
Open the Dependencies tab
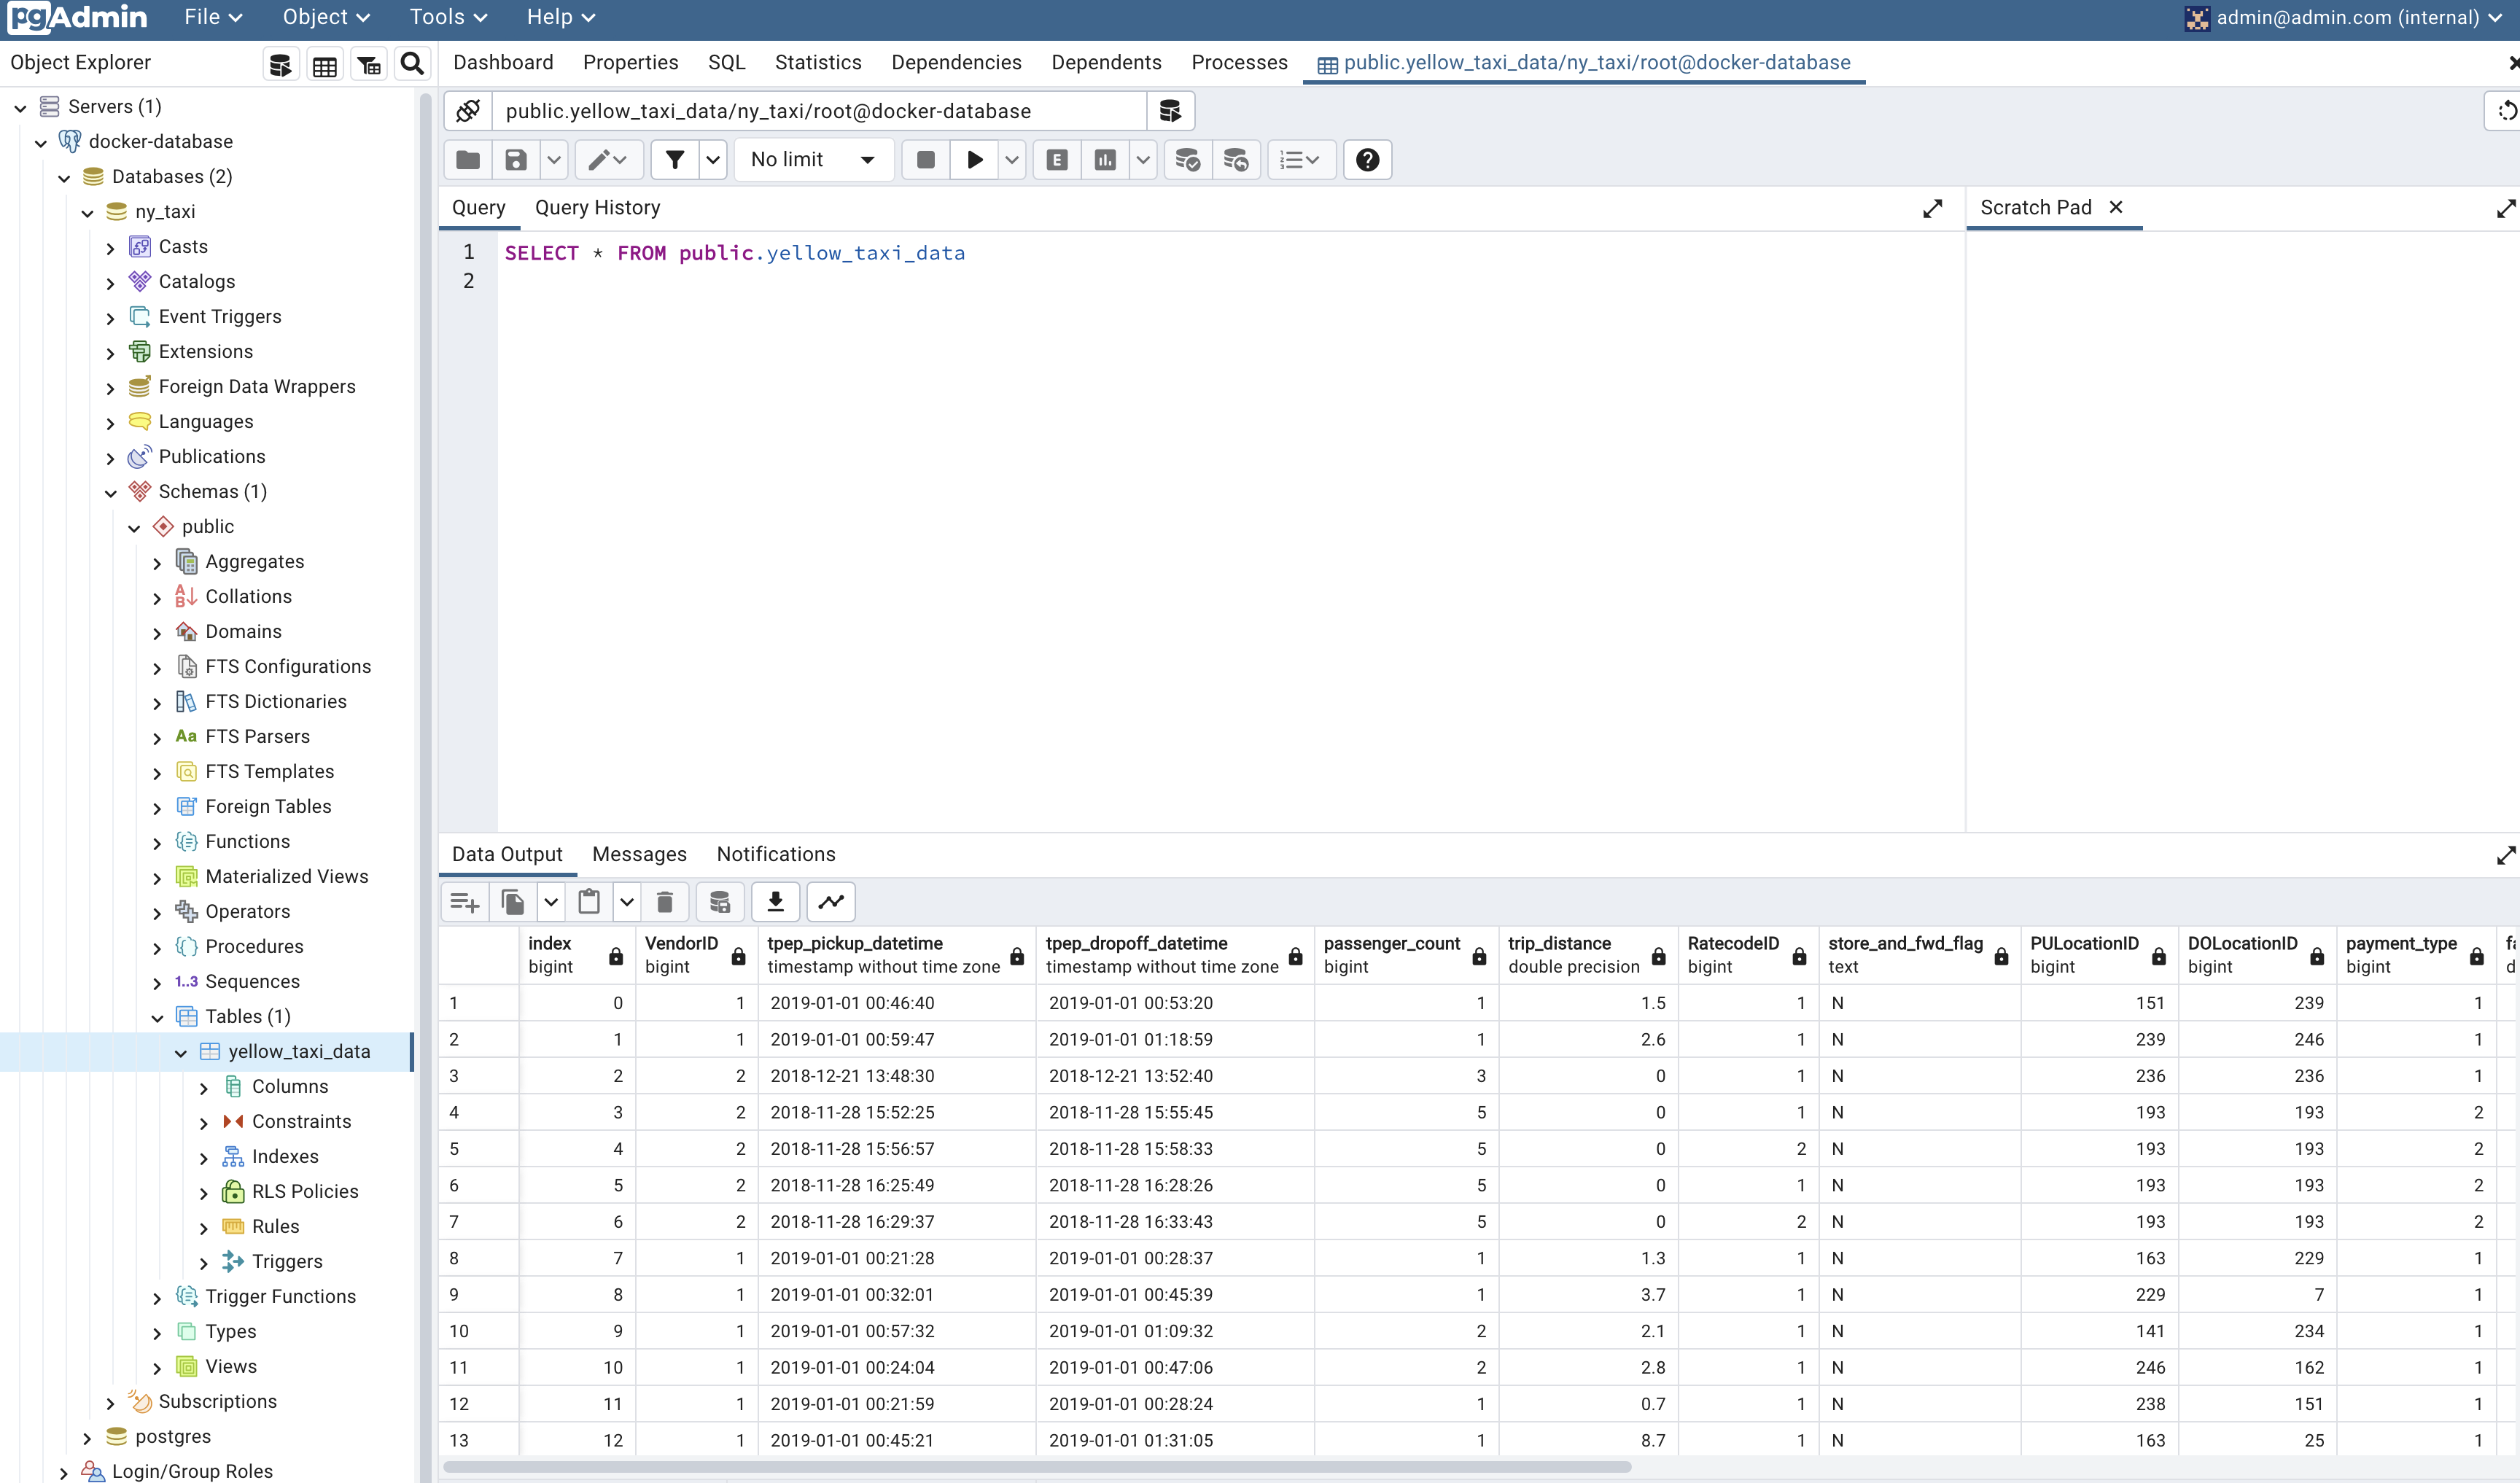pos(956,63)
